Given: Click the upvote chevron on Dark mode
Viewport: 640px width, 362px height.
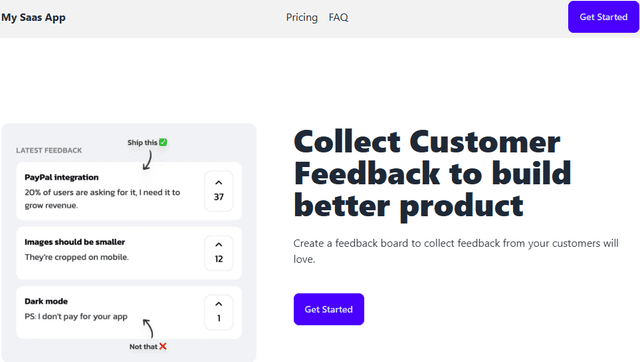Looking at the screenshot, I should [219, 304].
